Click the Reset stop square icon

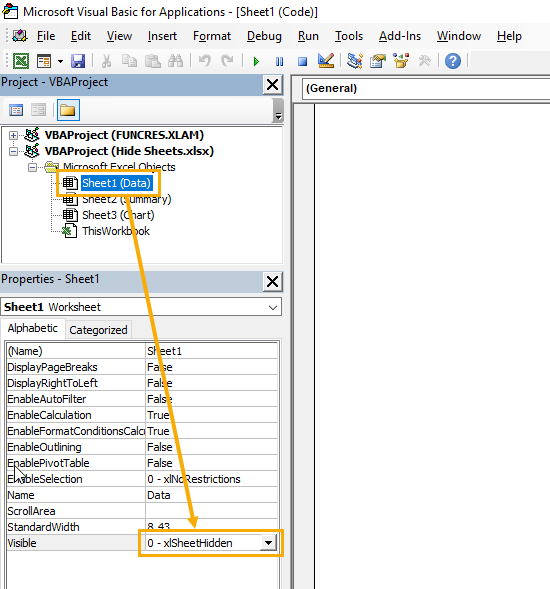pos(302,61)
